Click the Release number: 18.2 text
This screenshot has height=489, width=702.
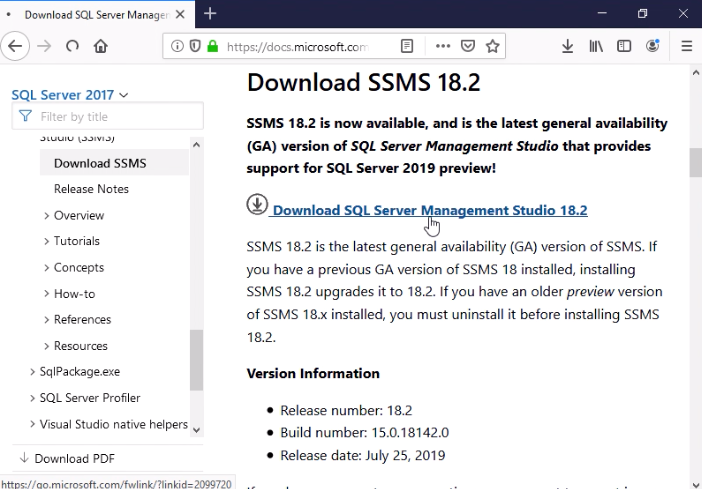click(x=346, y=410)
